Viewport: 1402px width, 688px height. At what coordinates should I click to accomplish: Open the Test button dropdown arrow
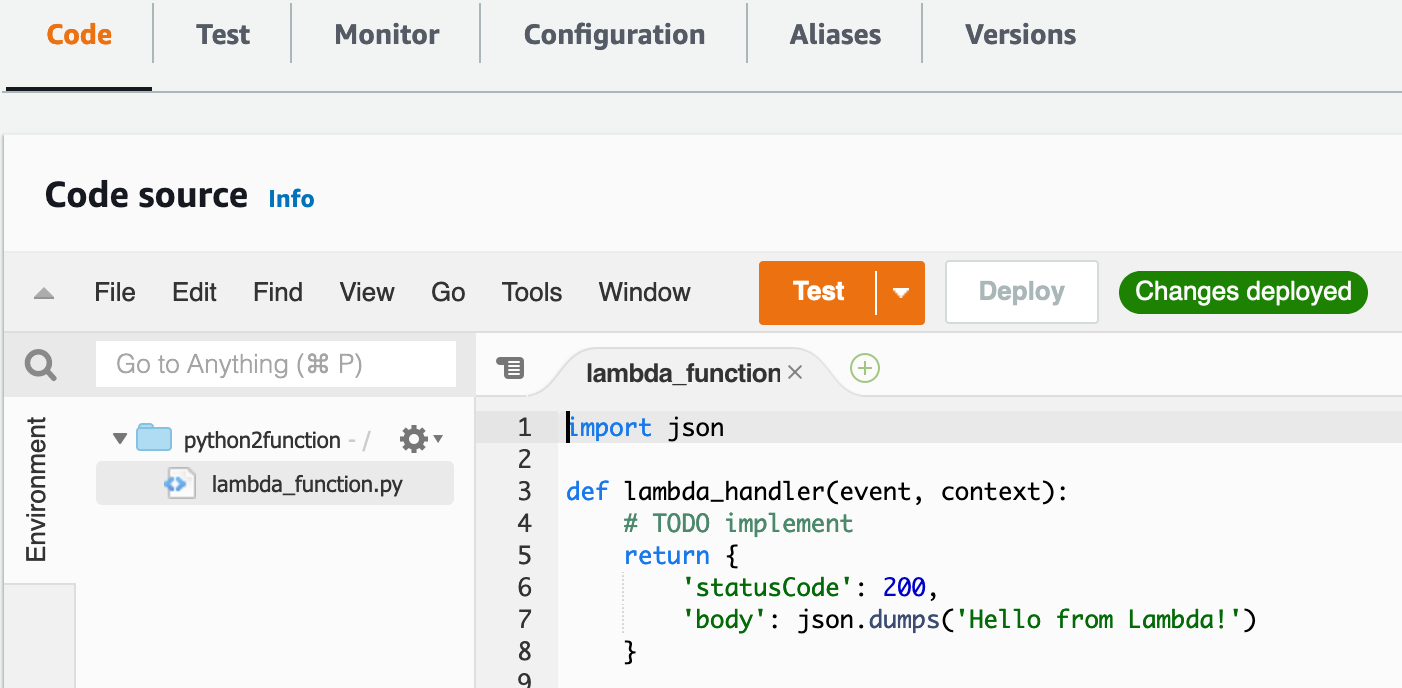tap(900, 293)
